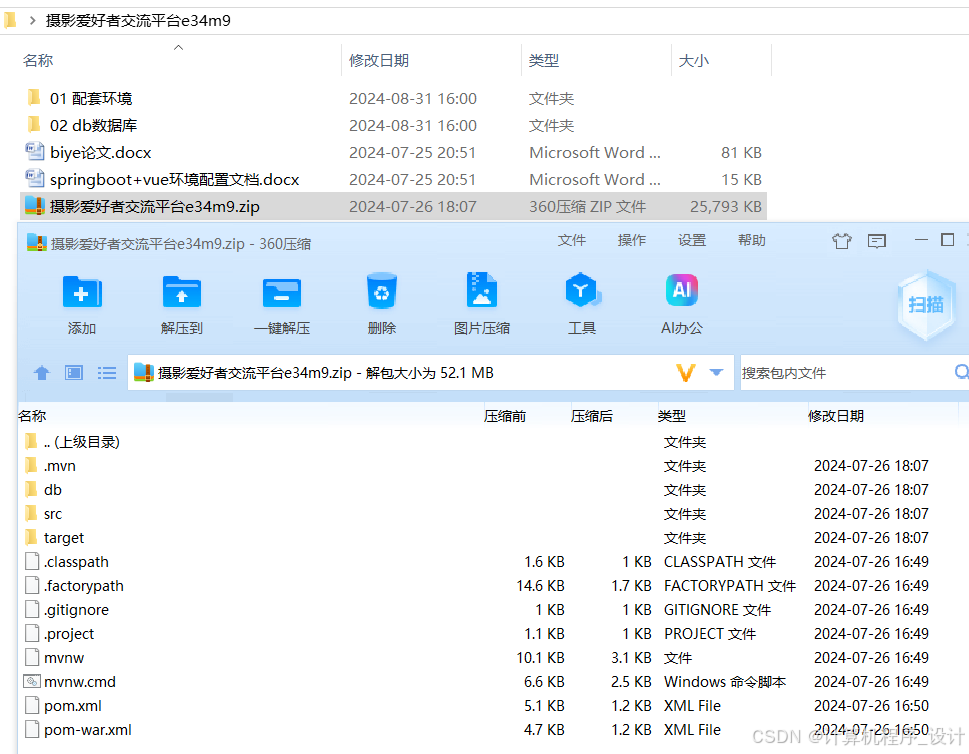Switch to list view icon

[107, 372]
